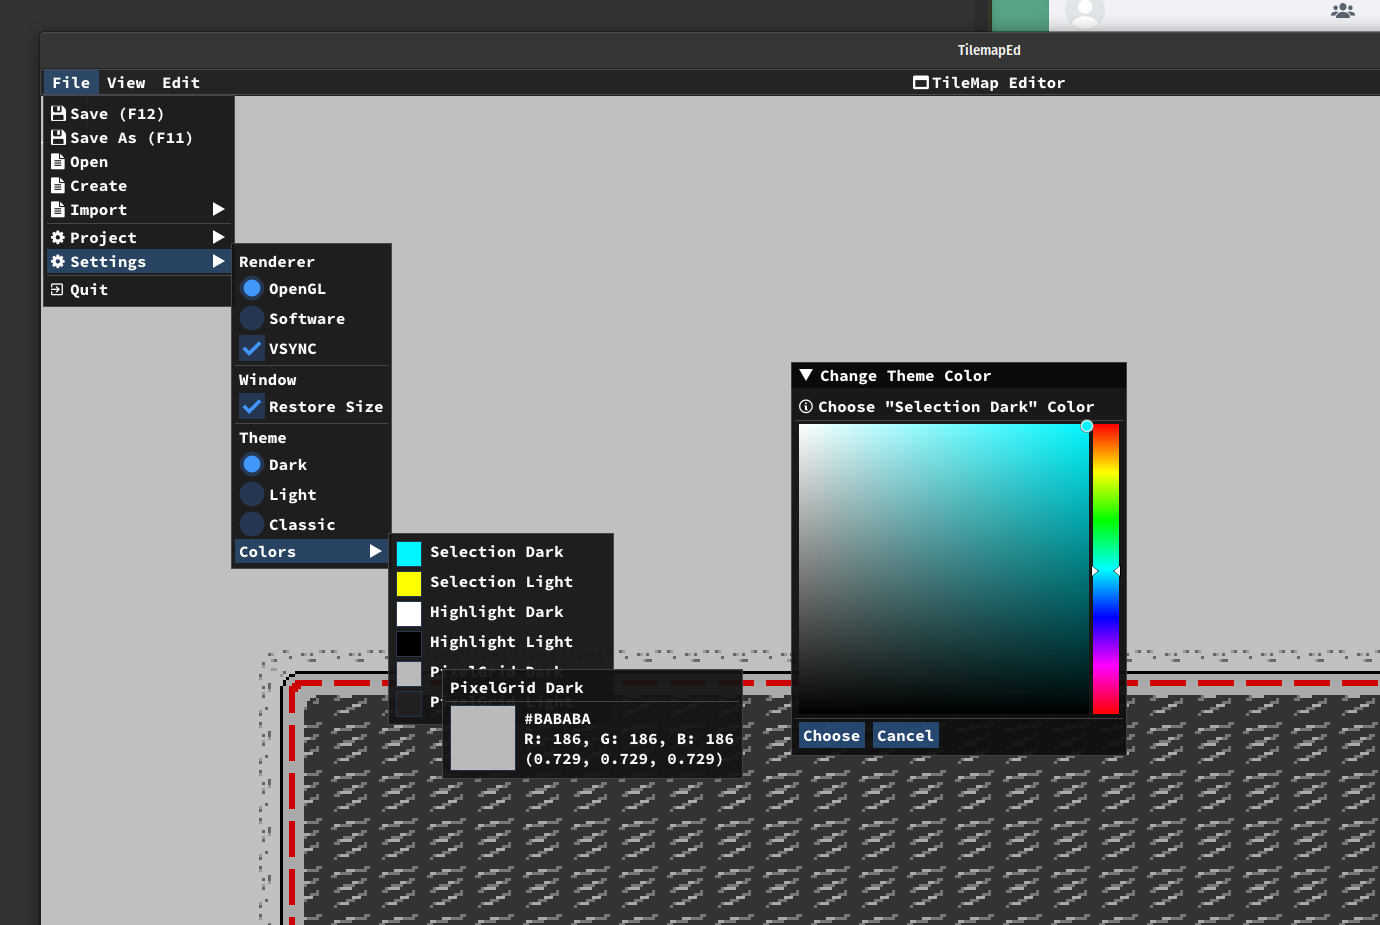Viewport: 1380px width, 925px height.
Task: Click the Highlight Light label
Action: (501, 641)
